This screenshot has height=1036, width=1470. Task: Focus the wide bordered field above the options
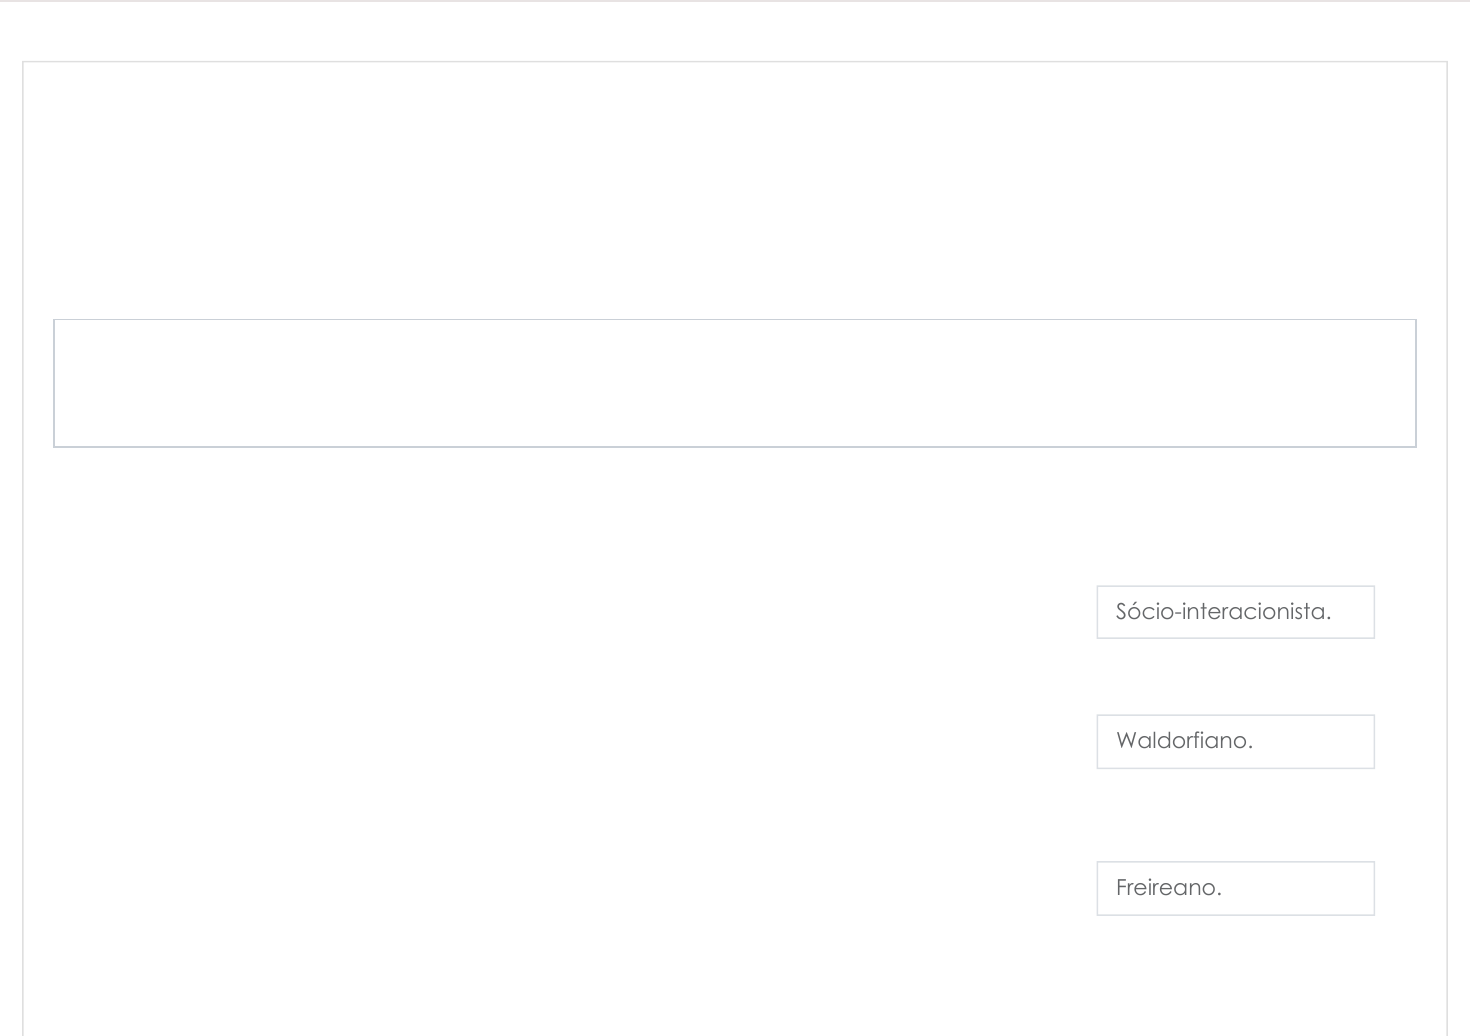point(734,383)
